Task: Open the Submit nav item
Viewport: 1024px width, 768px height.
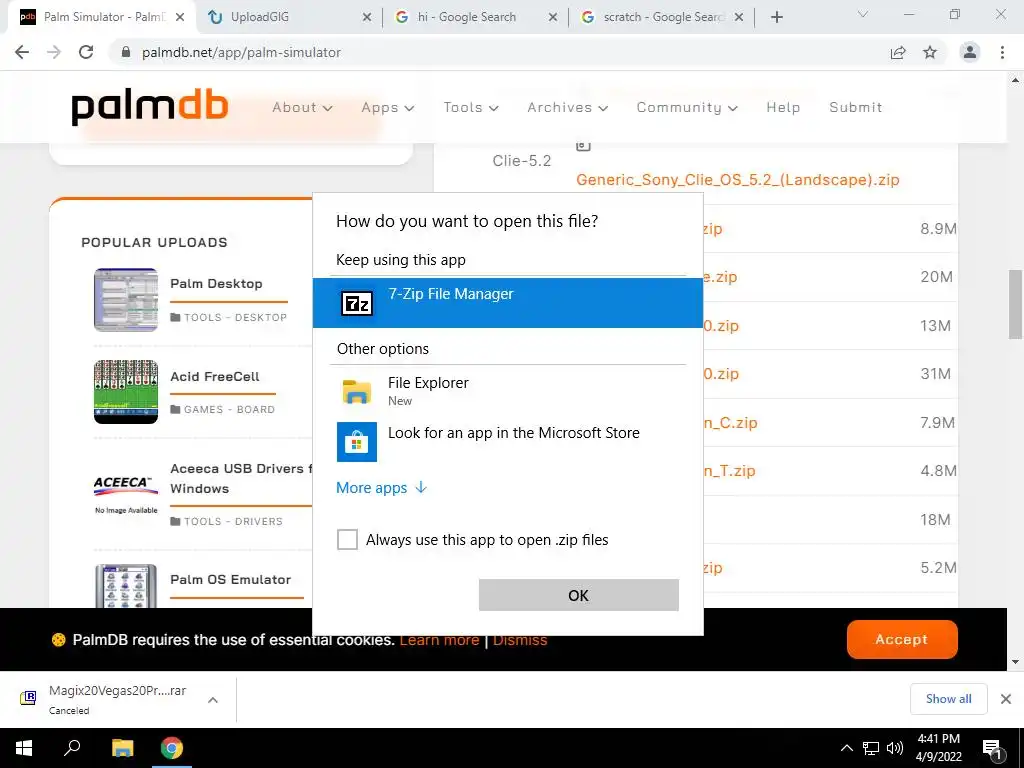Action: (x=856, y=108)
